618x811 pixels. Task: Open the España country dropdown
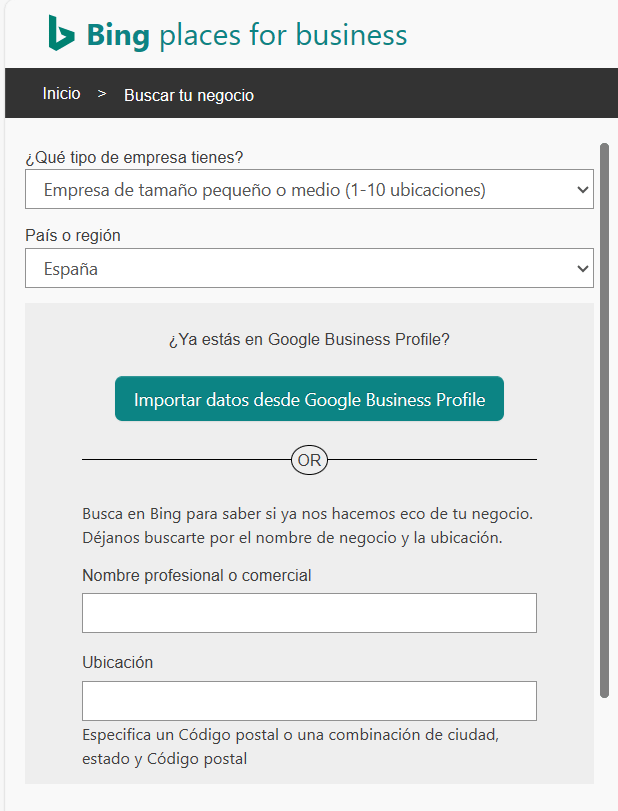[309, 268]
